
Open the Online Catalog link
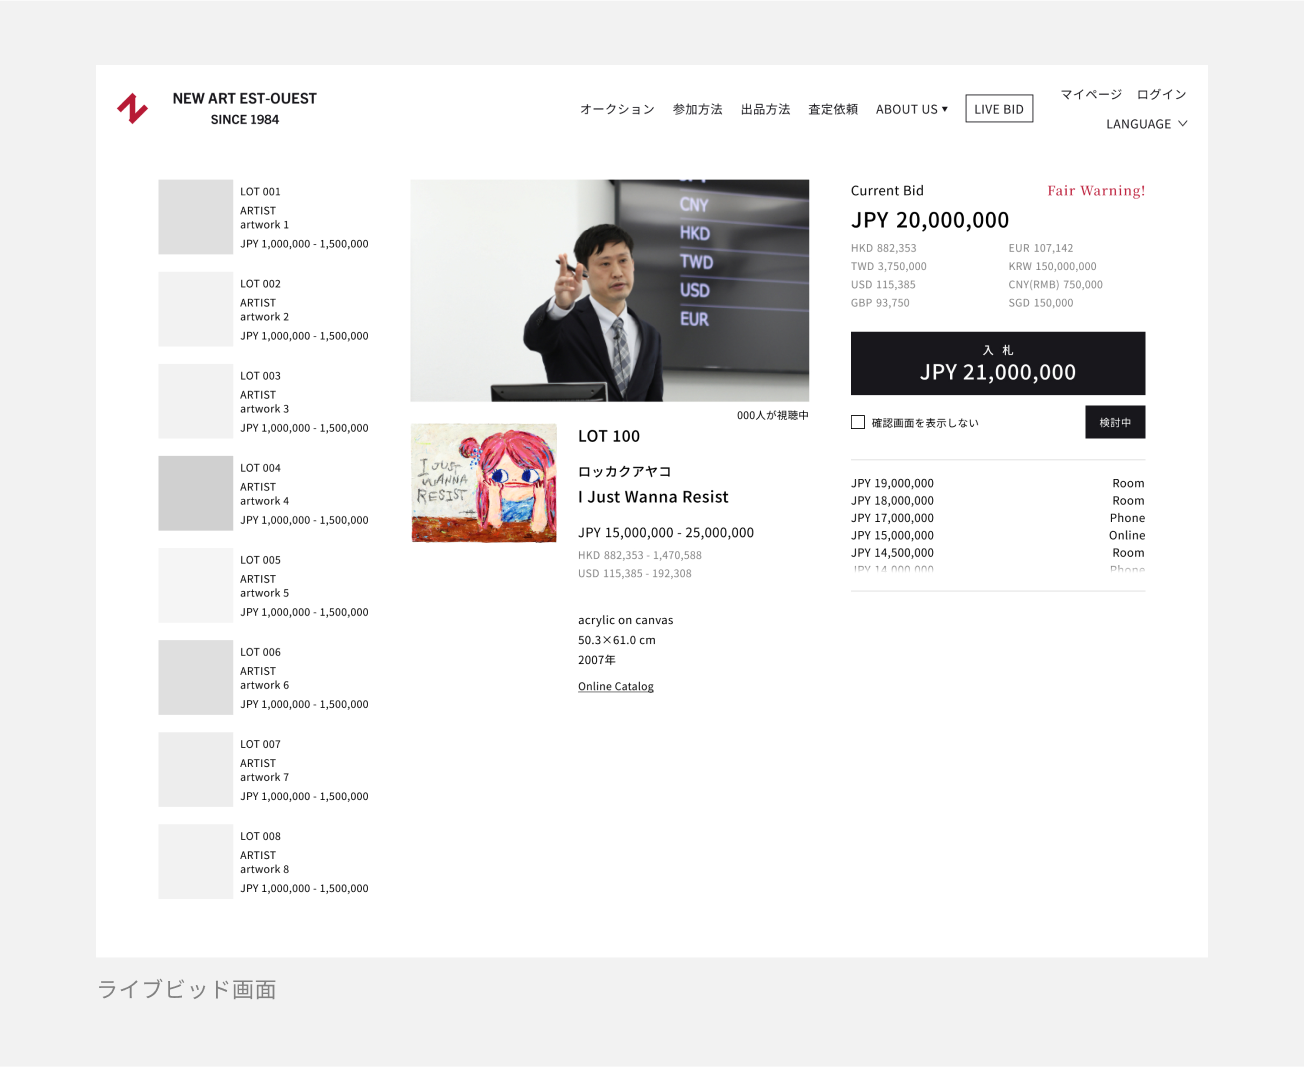click(x=615, y=686)
